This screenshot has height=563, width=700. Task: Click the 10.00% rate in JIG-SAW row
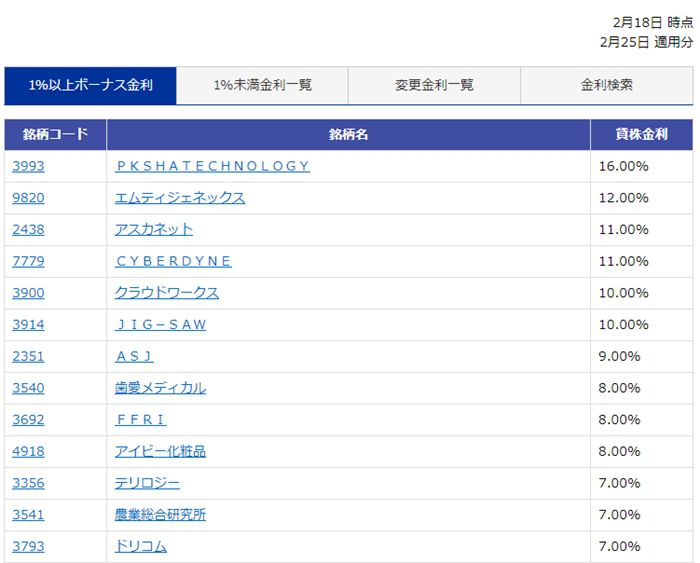pyautogui.click(x=624, y=325)
